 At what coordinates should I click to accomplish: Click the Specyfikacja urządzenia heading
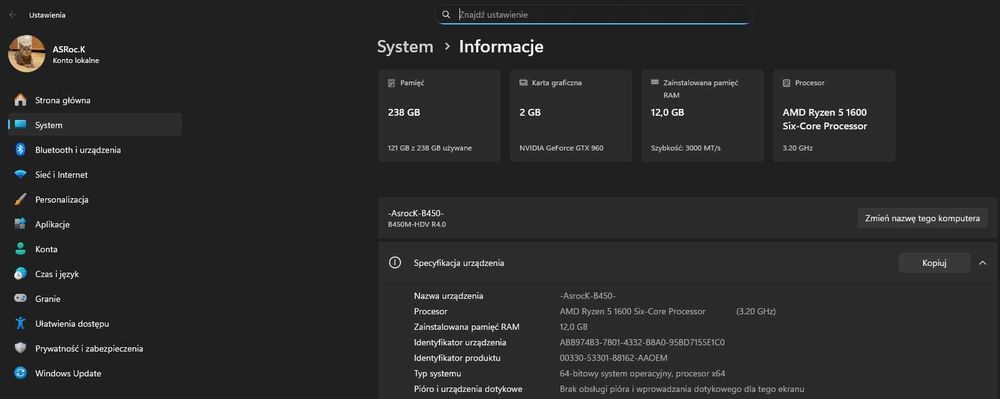[459, 263]
